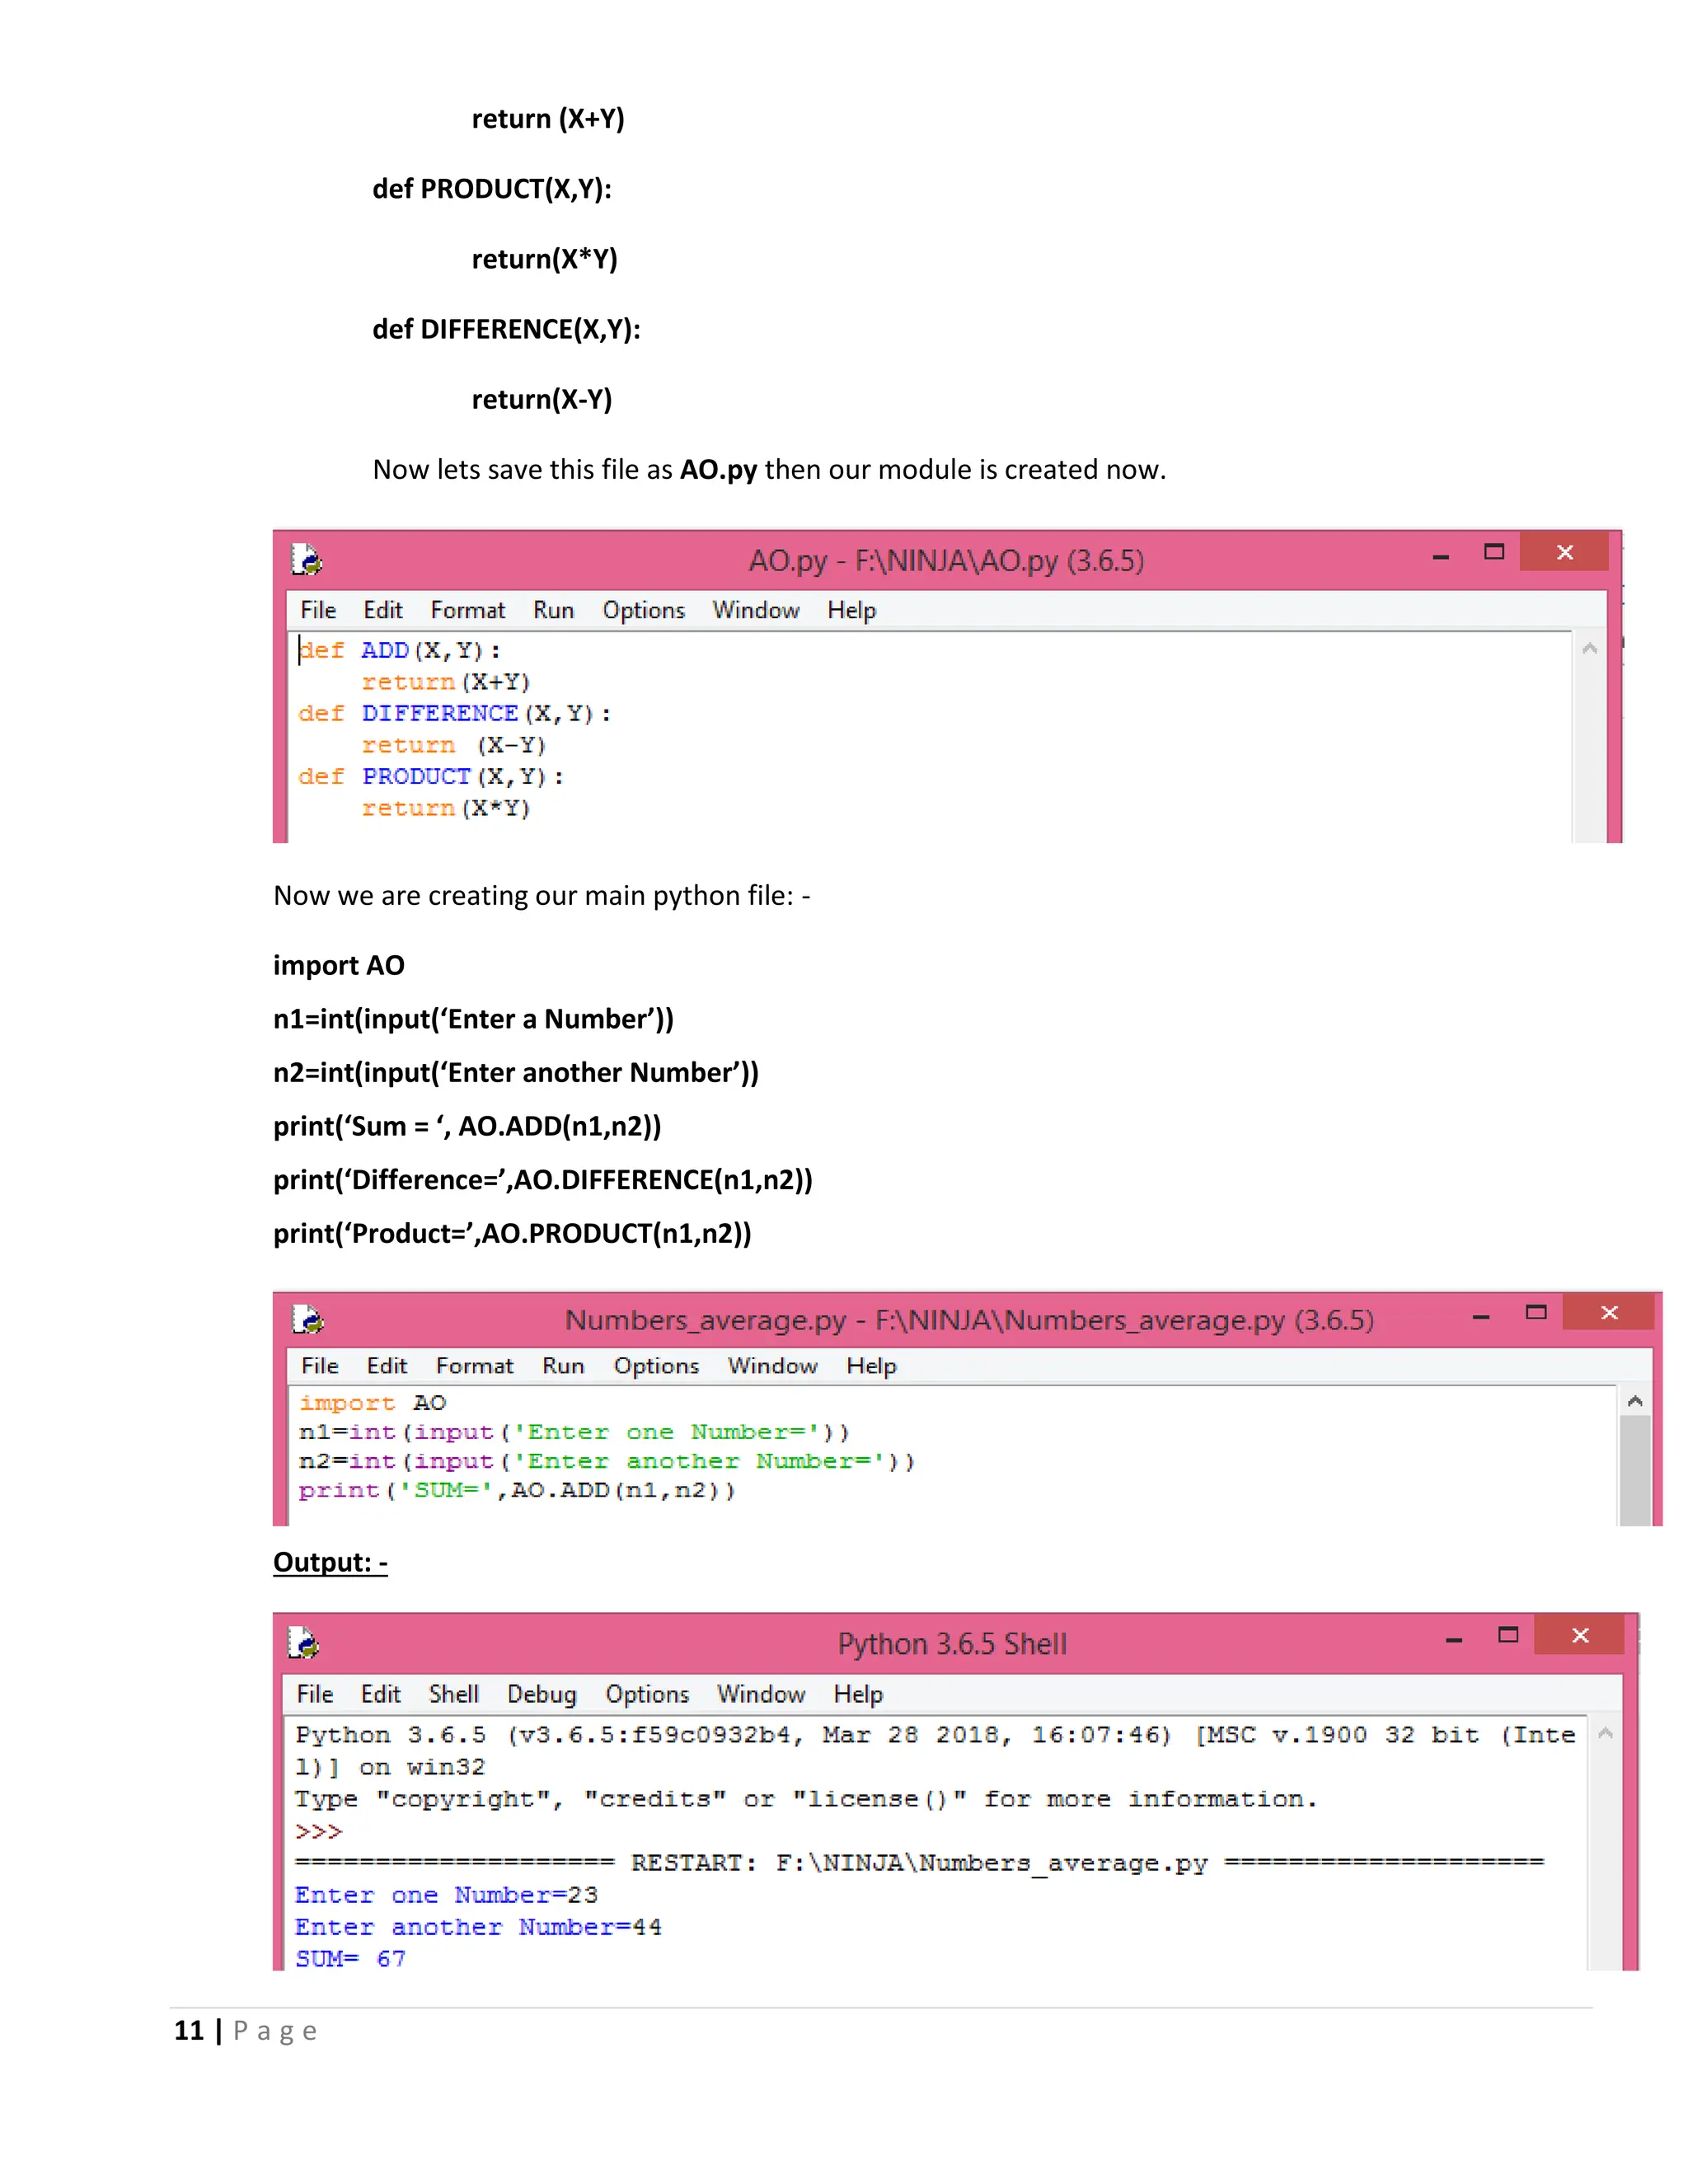
Task: Click IDLE icon in Numbers_average.py title bar
Action: pyautogui.click(x=308, y=1319)
